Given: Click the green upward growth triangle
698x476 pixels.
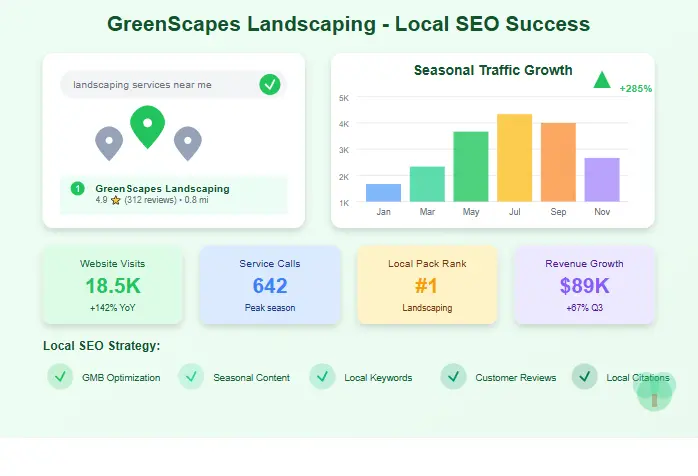Looking at the screenshot, I should (x=601, y=80).
